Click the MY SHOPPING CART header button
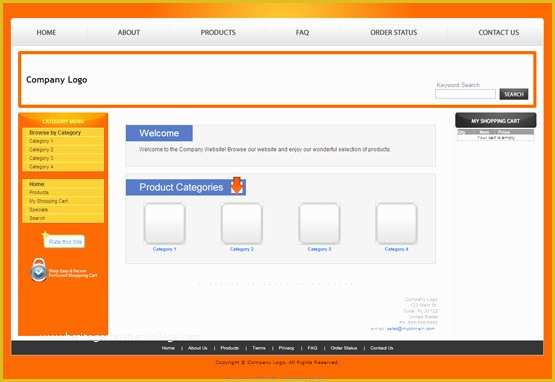Image resolution: width=555 pixels, height=382 pixels. (x=496, y=120)
